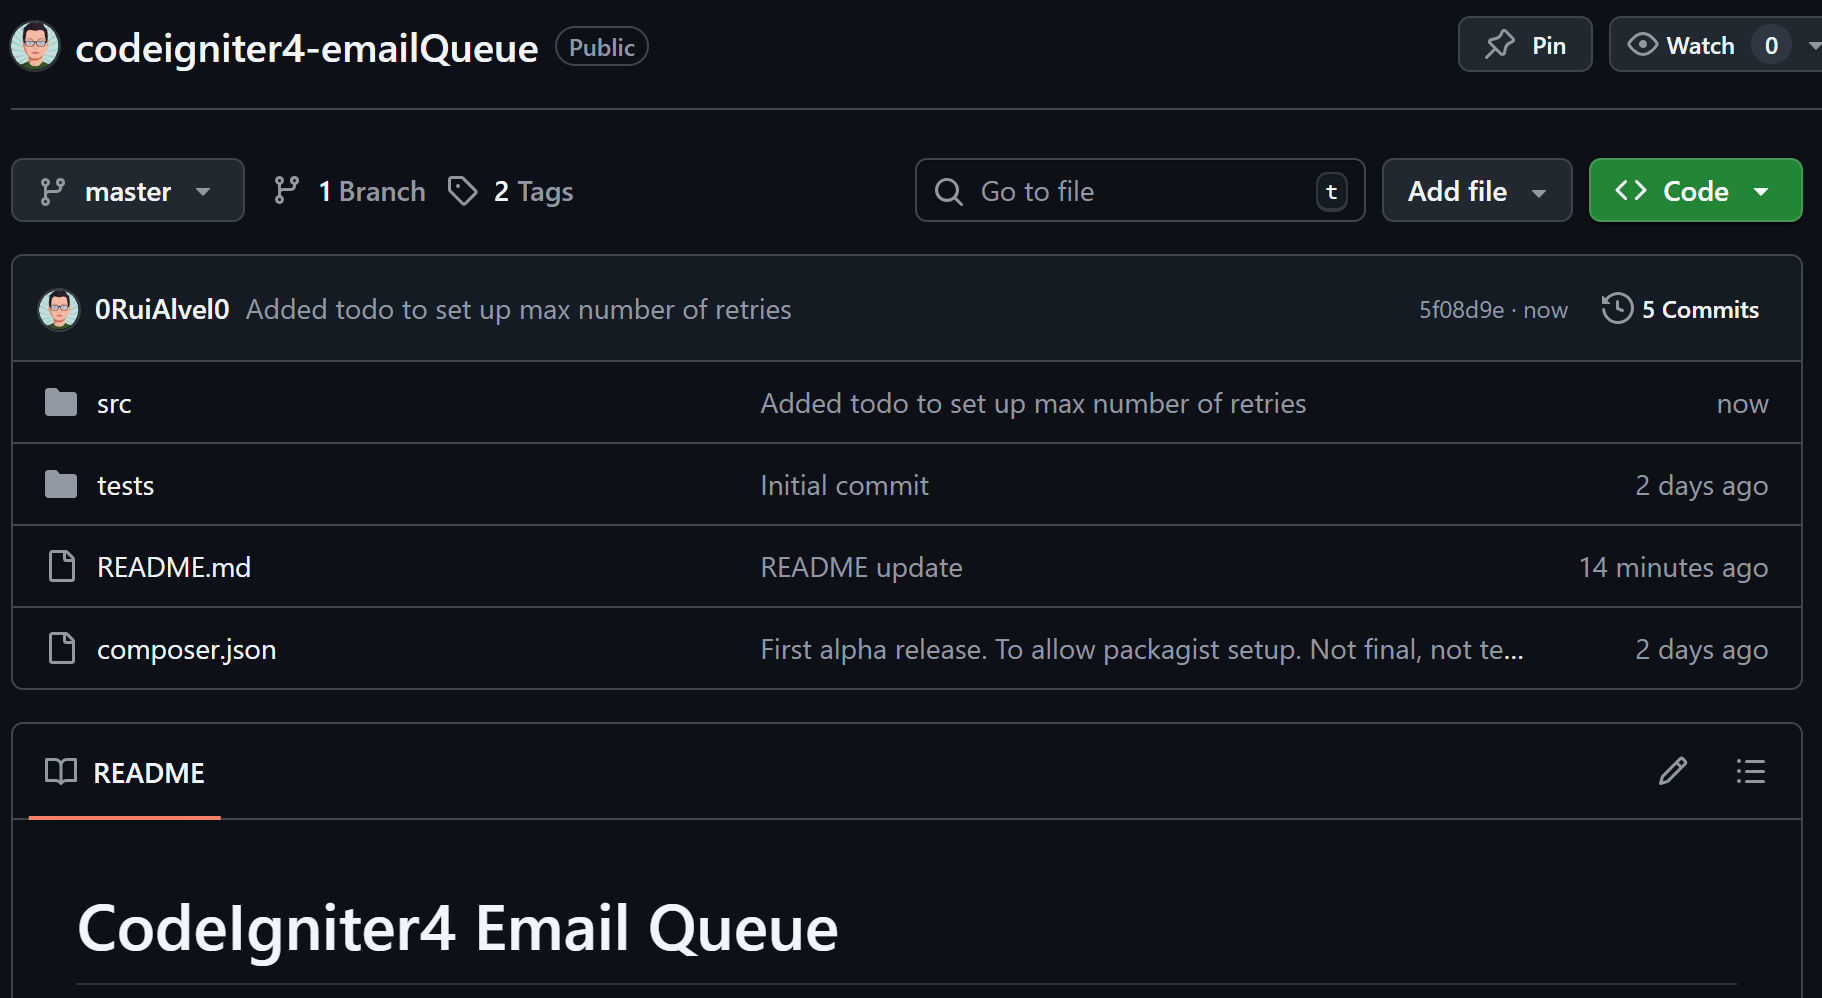Click the repository owner avatar in header

click(35, 46)
